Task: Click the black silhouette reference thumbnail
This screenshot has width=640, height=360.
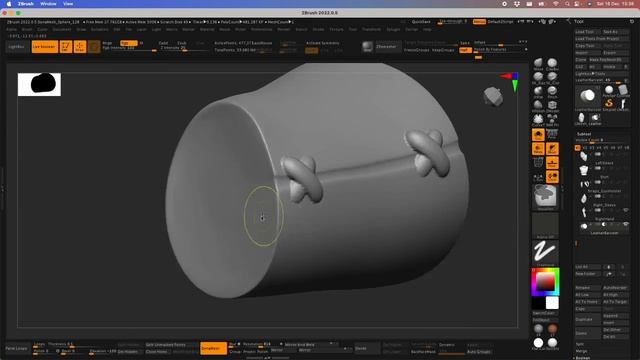Action: (39, 84)
